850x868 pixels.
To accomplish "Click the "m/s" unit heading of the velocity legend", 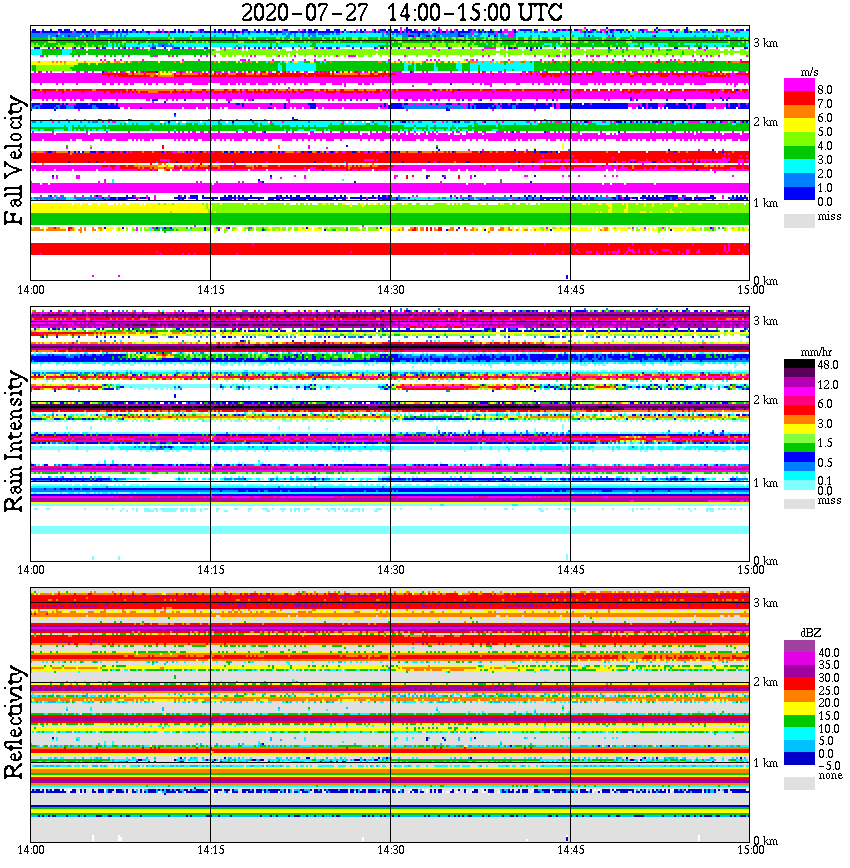I will click(x=810, y=73).
